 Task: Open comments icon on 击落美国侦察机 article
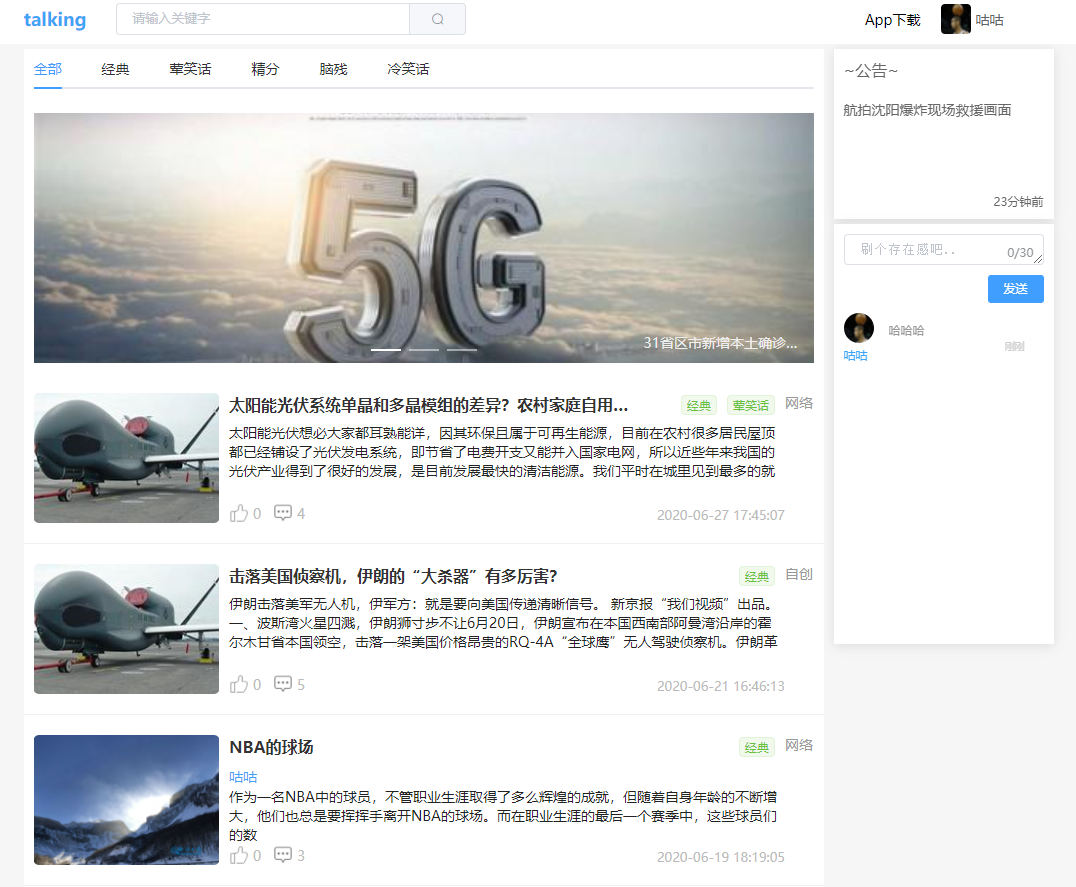tap(283, 684)
